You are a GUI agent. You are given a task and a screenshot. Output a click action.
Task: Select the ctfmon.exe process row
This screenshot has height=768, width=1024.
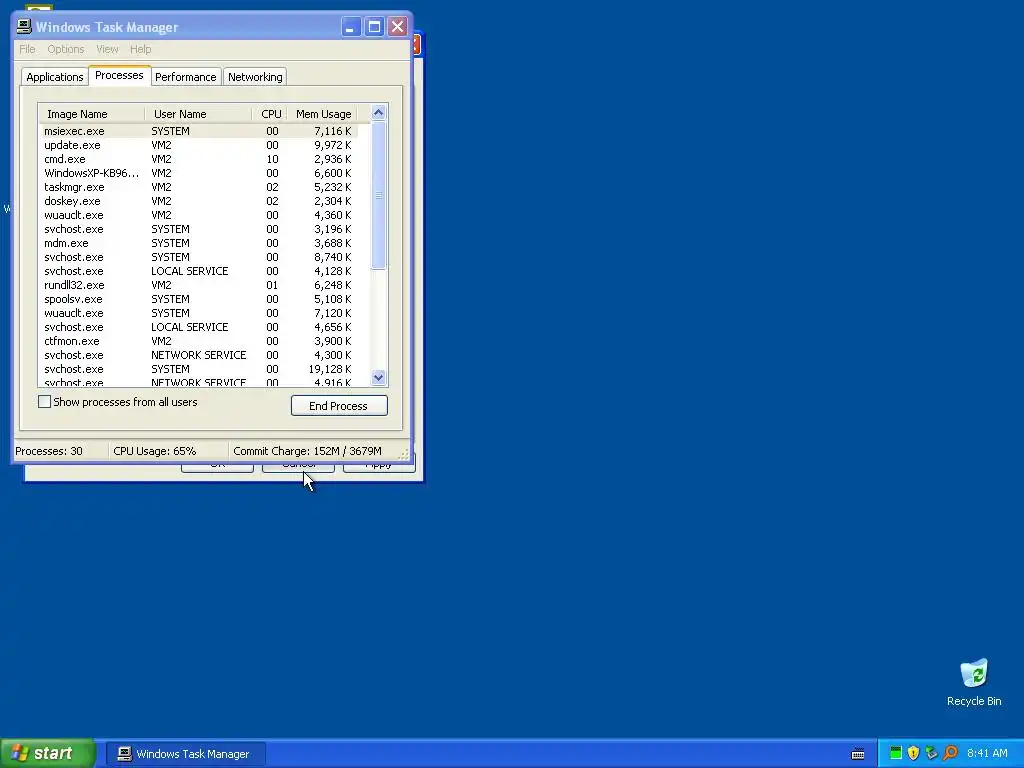click(x=199, y=341)
